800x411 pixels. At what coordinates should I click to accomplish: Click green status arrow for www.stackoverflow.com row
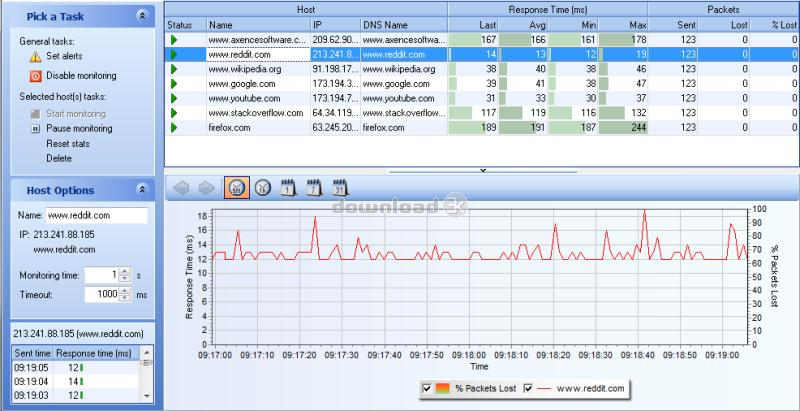tap(174, 113)
